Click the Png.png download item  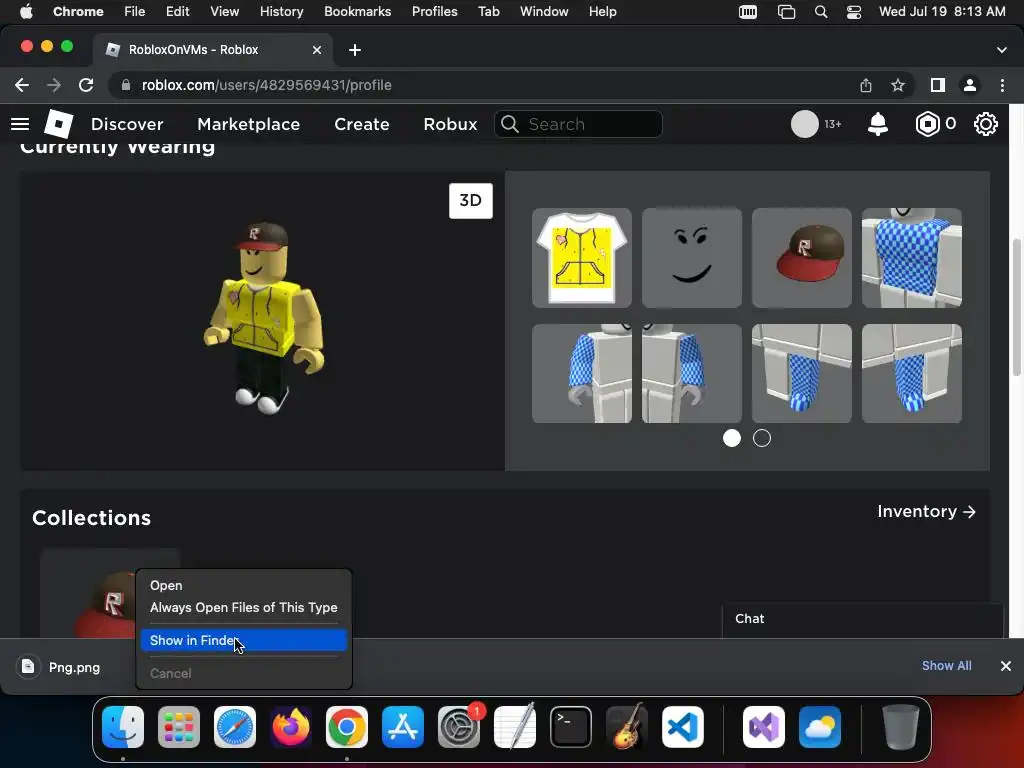tap(72, 667)
